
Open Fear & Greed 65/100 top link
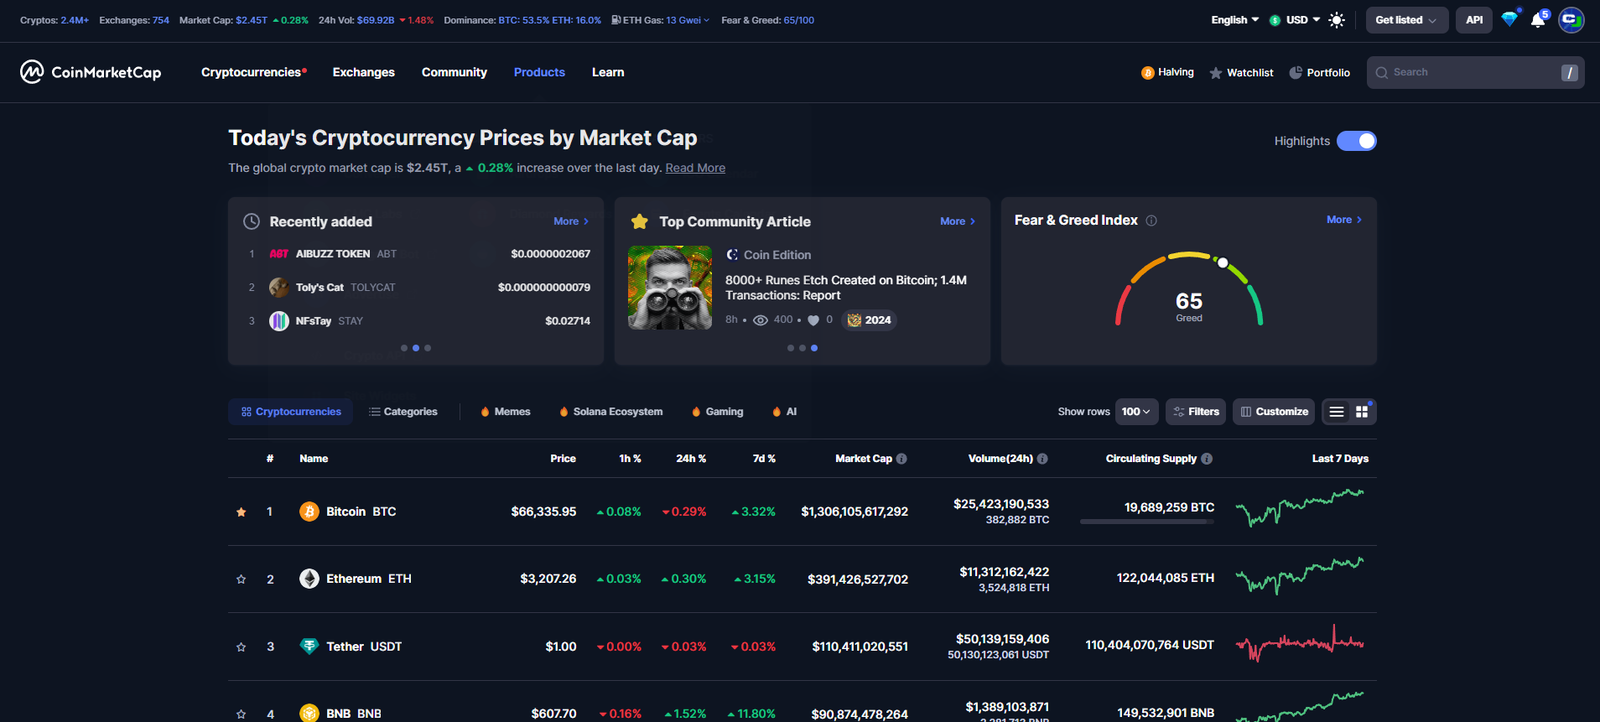pyautogui.click(x=768, y=20)
